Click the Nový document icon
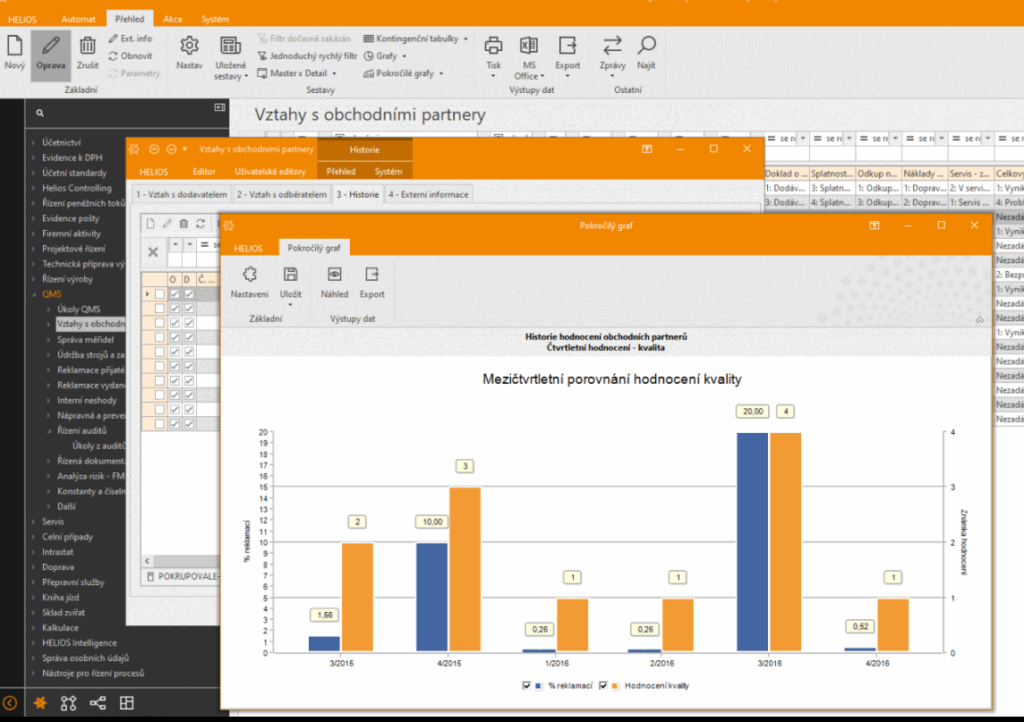Image resolution: width=1024 pixels, height=722 pixels. click(x=14, y=46)
